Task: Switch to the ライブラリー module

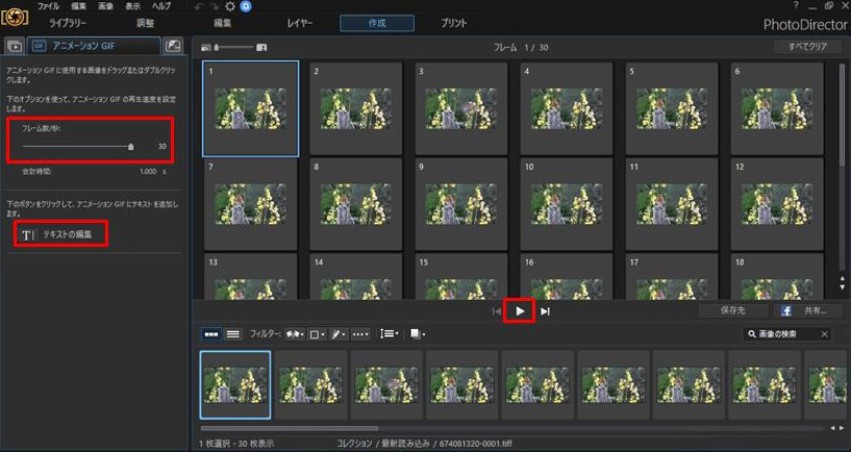Action: point(68,23)
